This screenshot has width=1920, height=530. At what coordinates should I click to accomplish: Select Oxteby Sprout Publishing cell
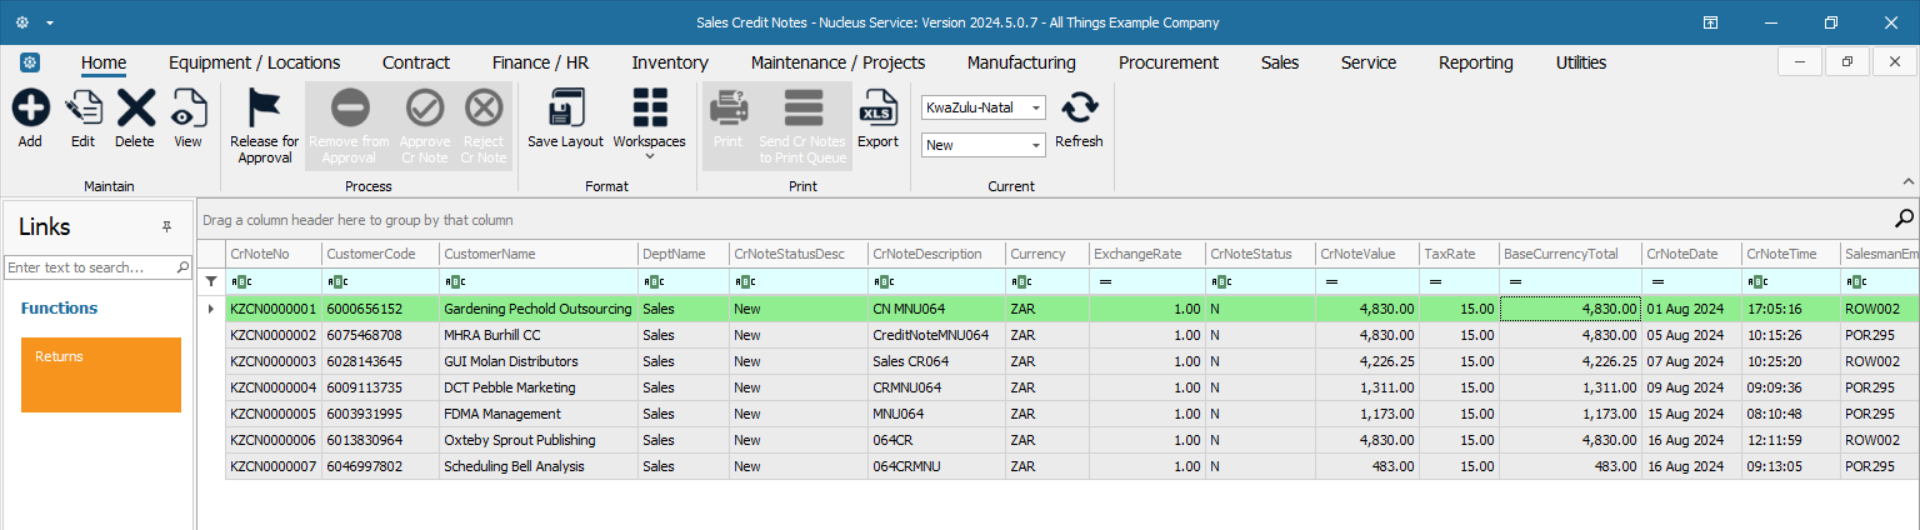point(538,440)
